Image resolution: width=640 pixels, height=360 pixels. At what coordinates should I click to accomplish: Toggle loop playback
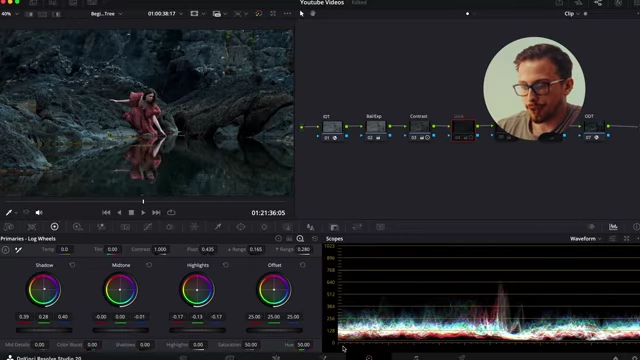point(171,212)
